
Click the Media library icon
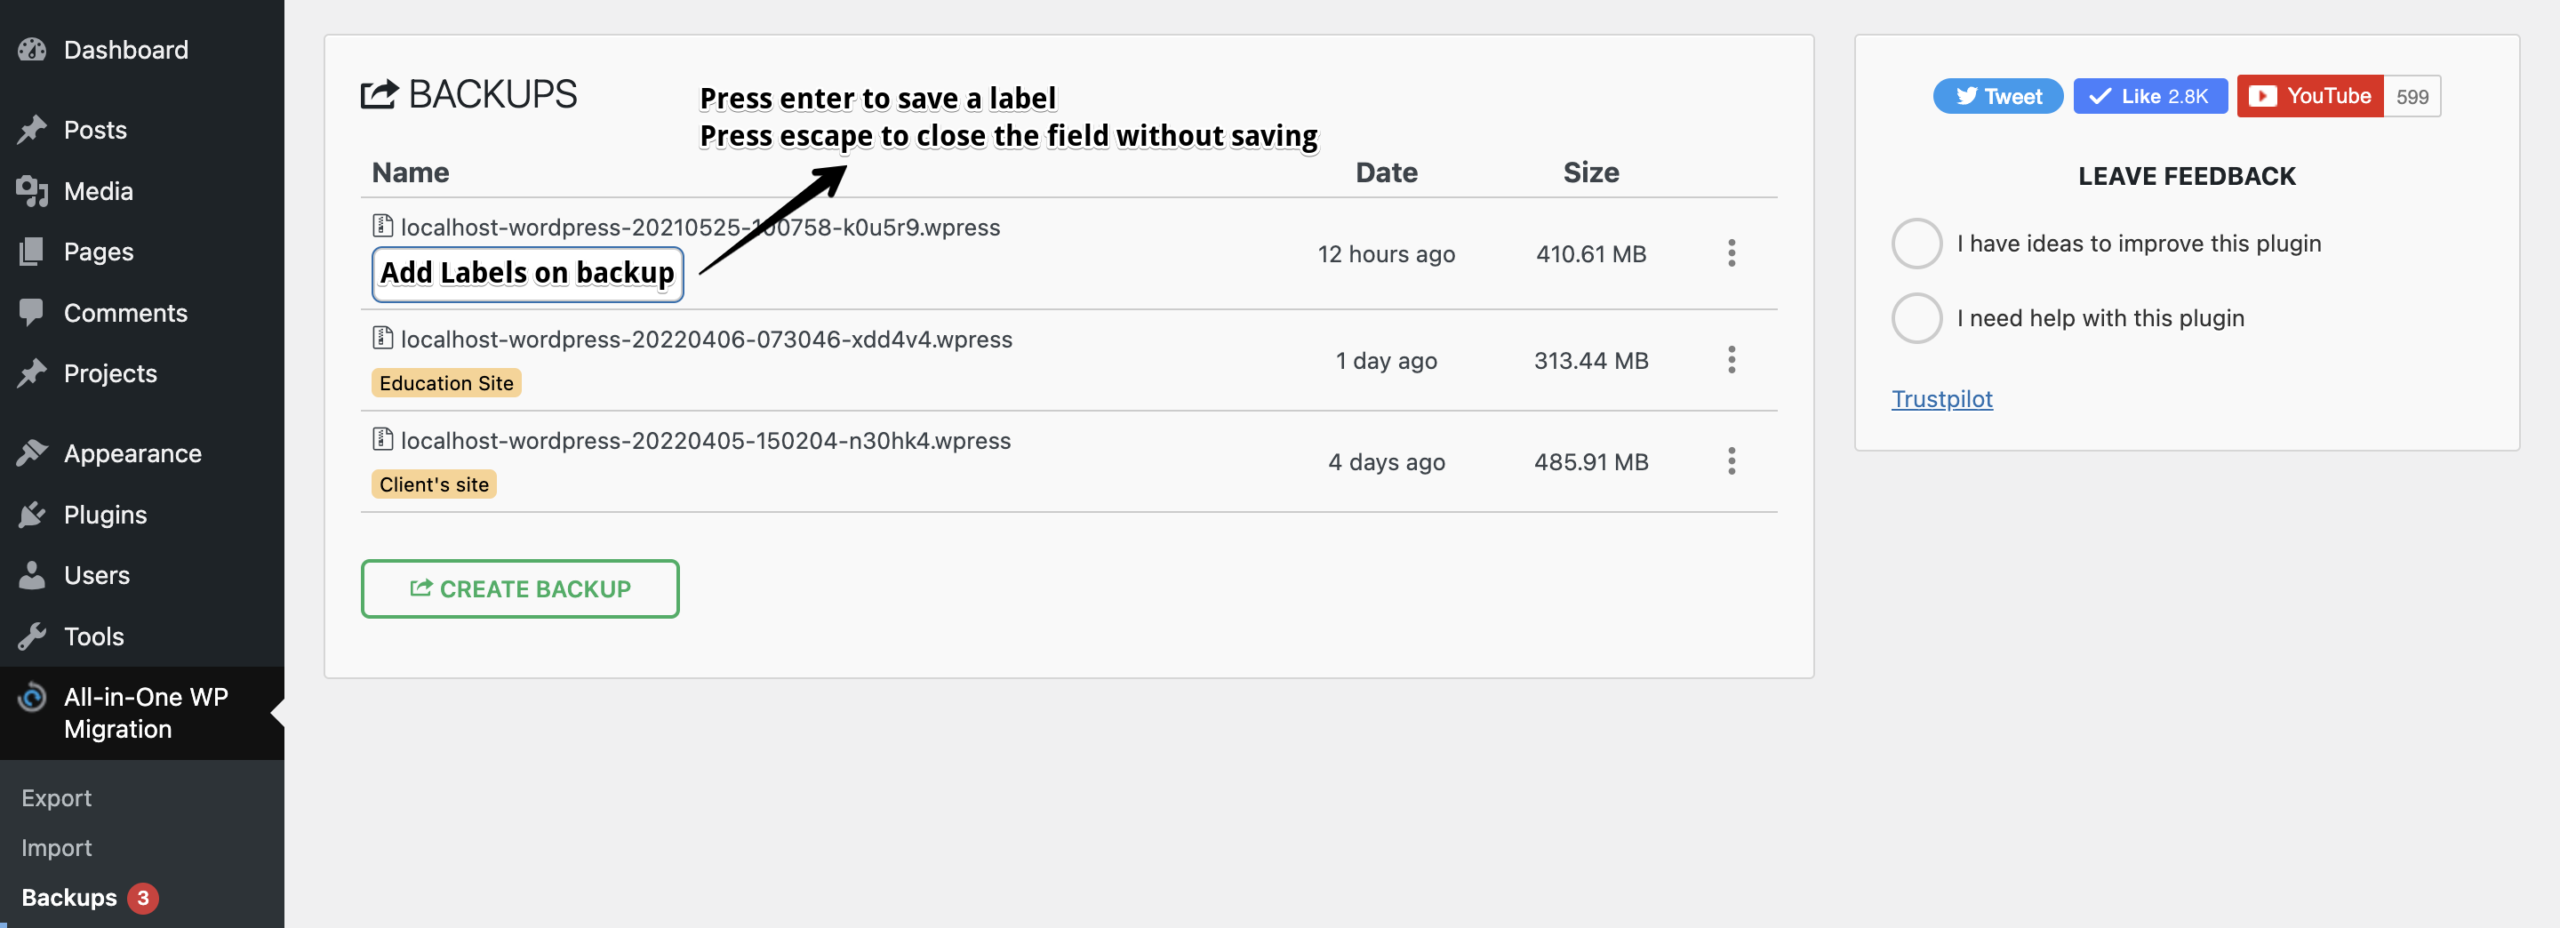tap(32, 191)
